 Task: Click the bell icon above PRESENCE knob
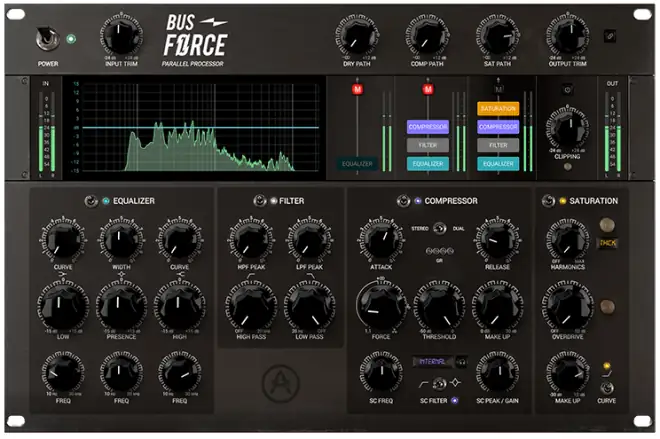(121, 274)
